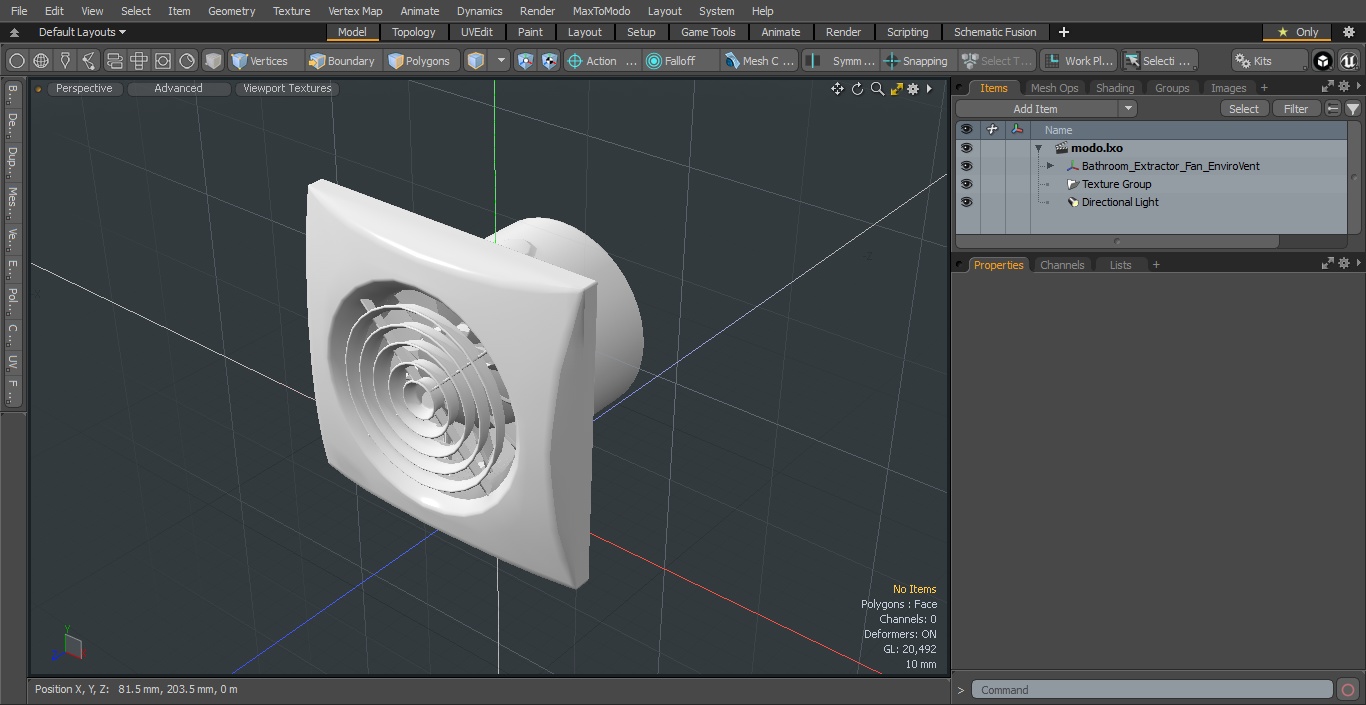Click the connected-nodes path tool icon

[x=89, y=61]
